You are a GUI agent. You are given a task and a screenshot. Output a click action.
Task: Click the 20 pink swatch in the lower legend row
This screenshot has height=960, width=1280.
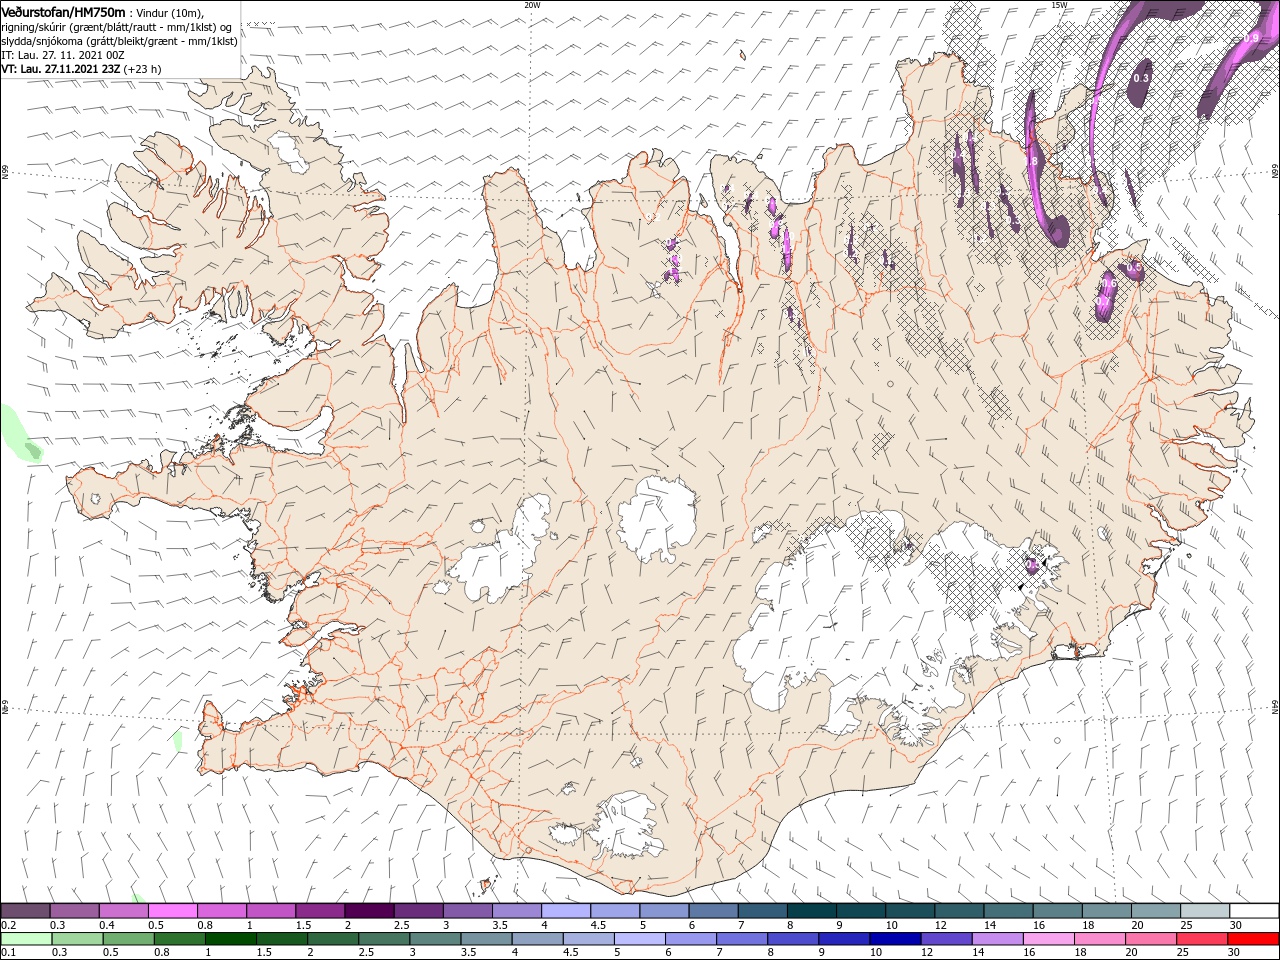click(1152, 939)
